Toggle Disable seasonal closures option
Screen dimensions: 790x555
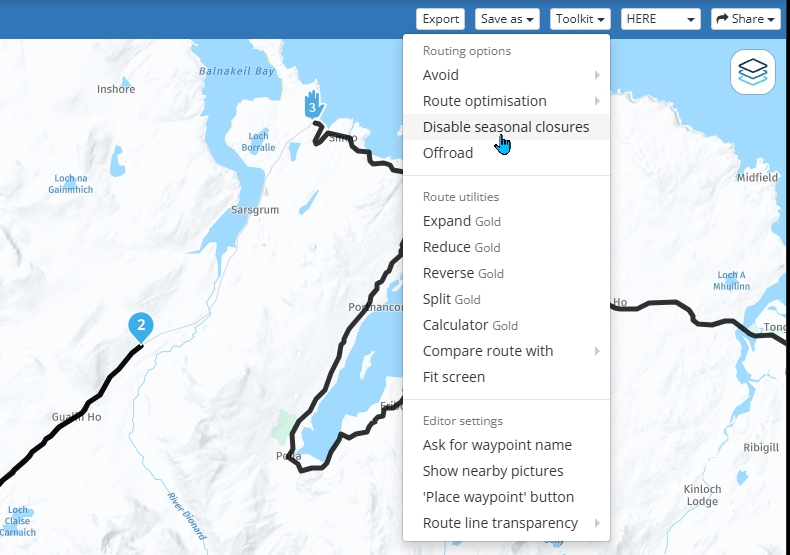[505, 127]
